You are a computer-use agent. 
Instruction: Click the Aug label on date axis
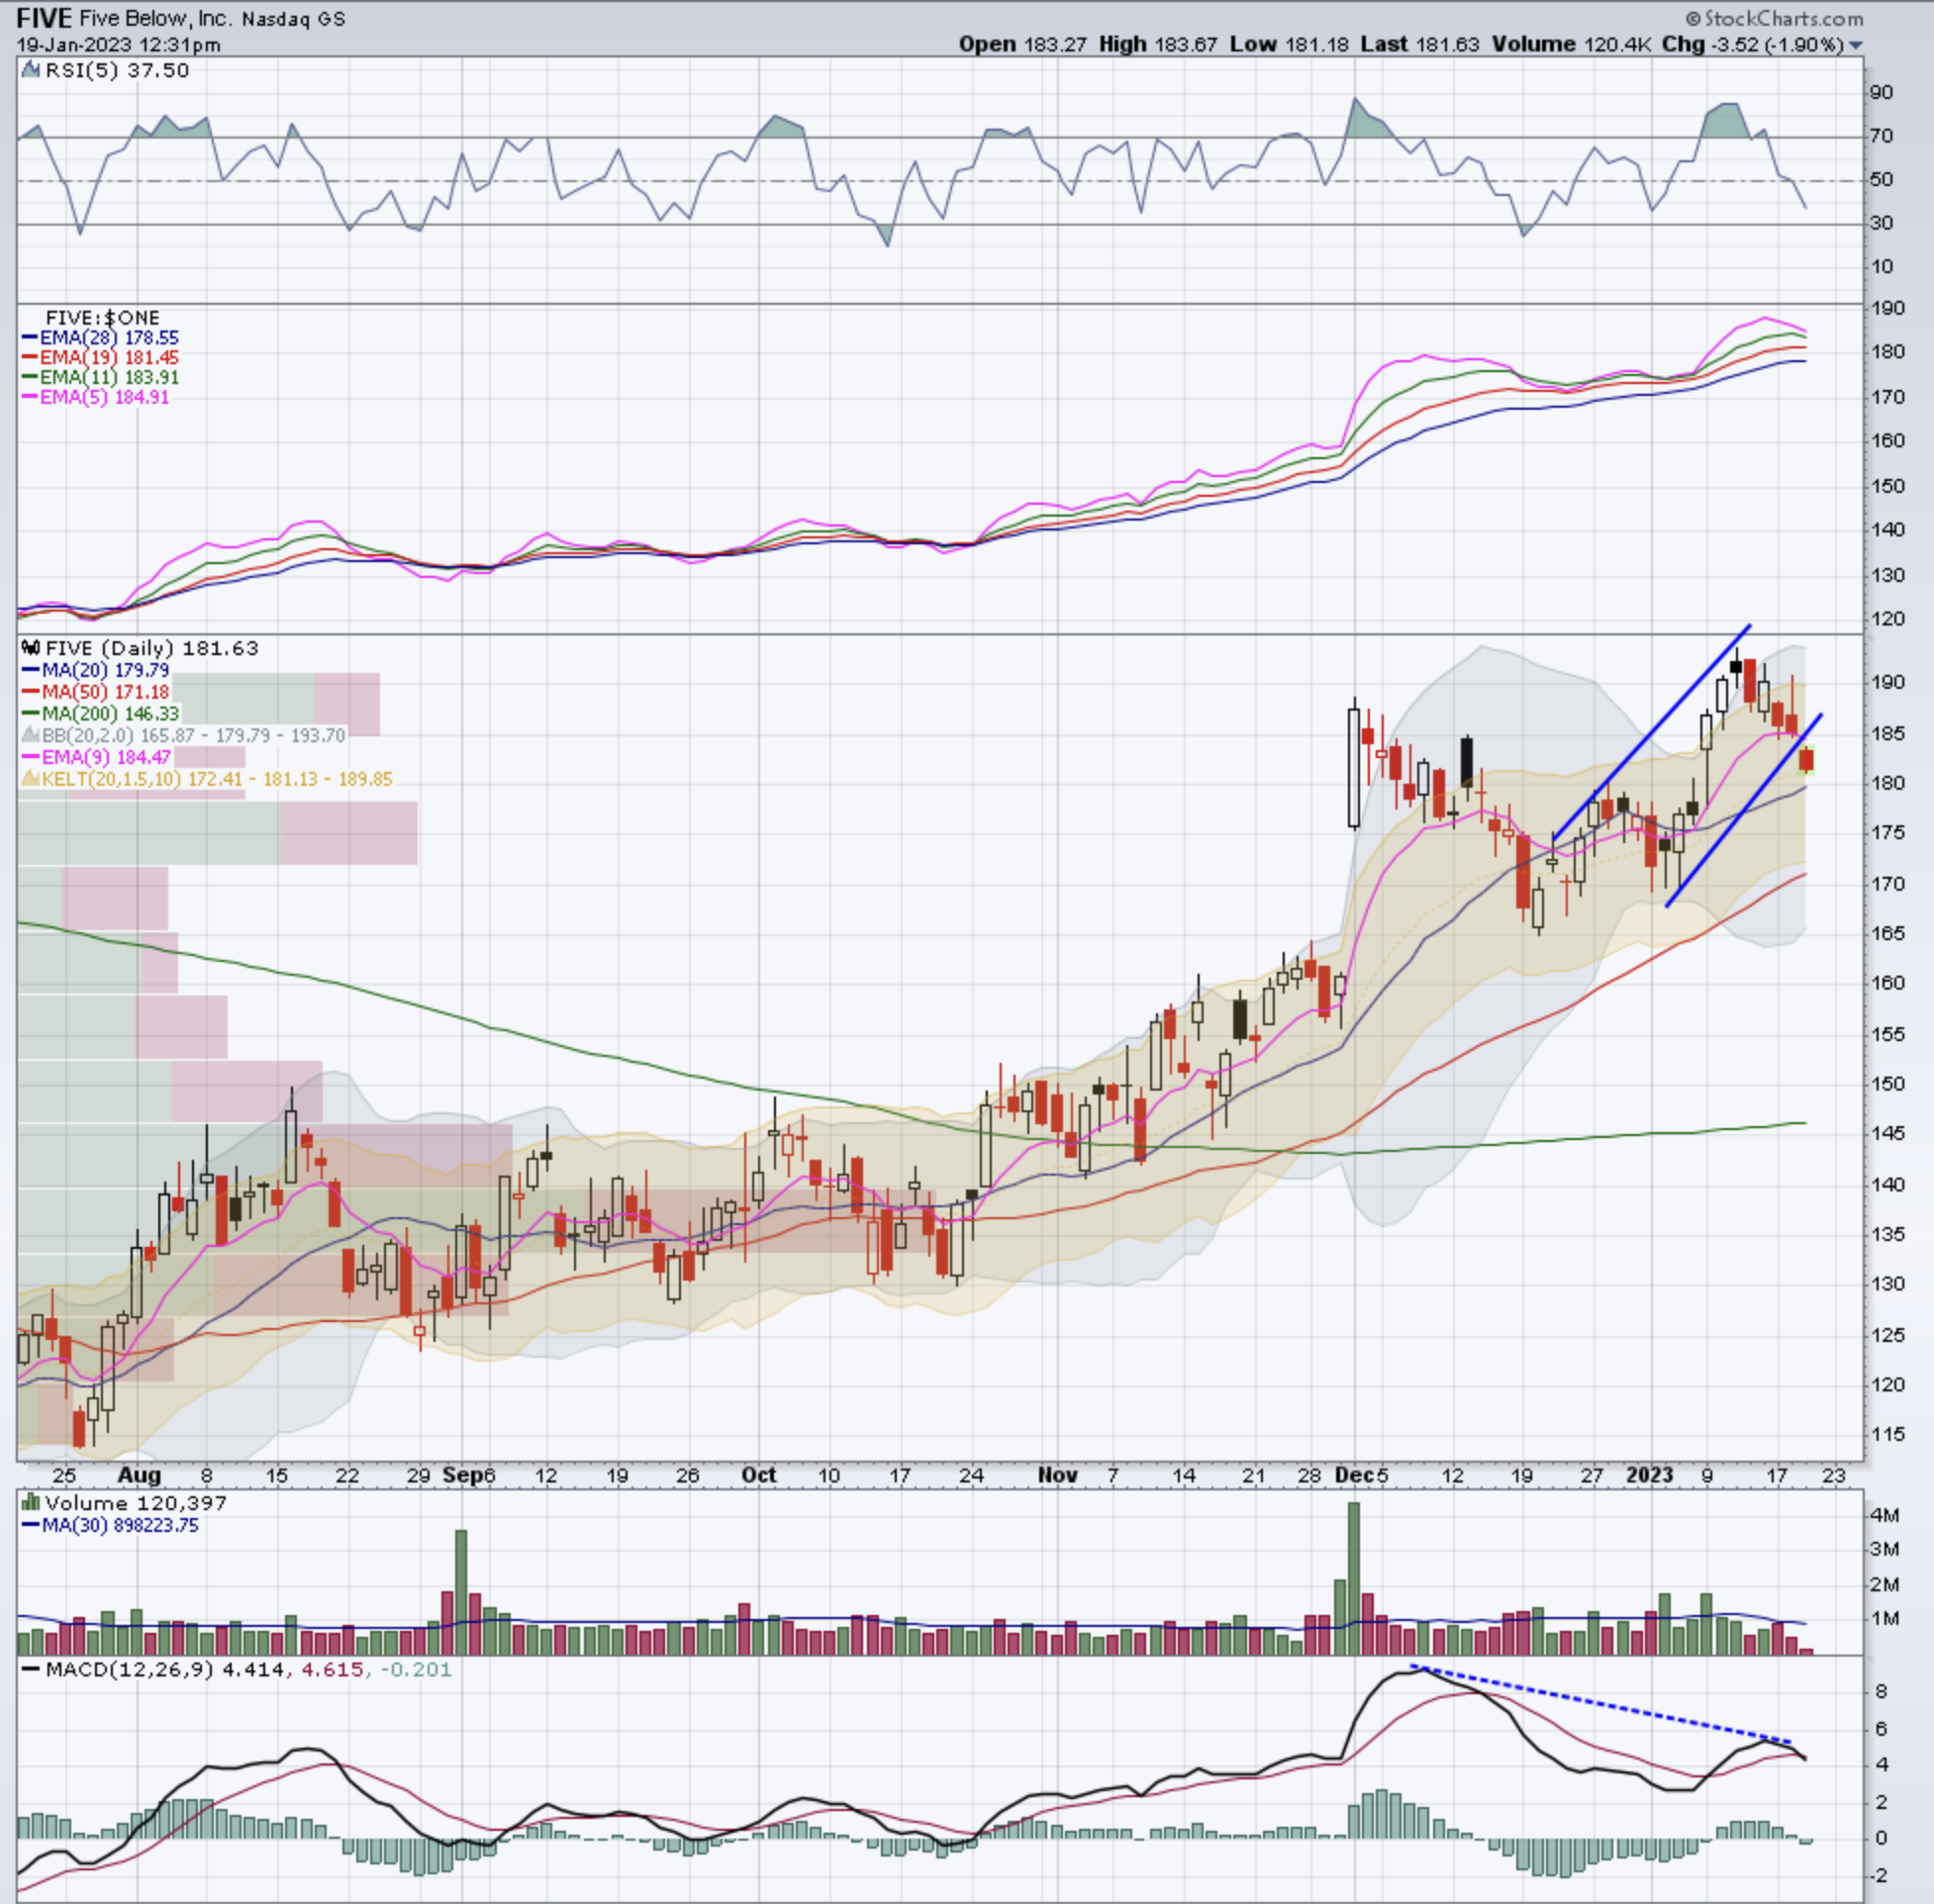tap(139, 1475)
